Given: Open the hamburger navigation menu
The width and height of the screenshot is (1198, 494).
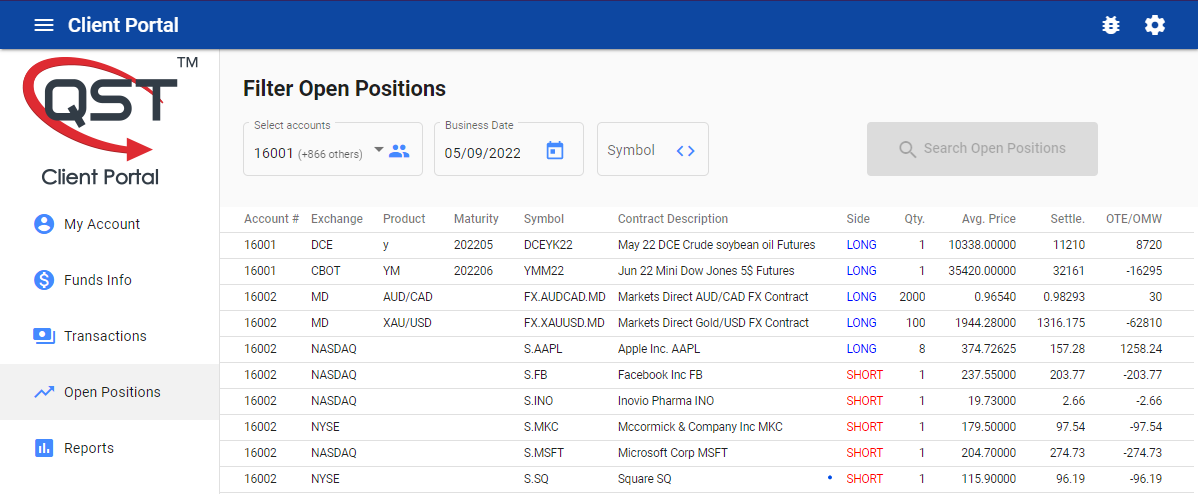Looking at the screenshot, I should tap(44, 25).
